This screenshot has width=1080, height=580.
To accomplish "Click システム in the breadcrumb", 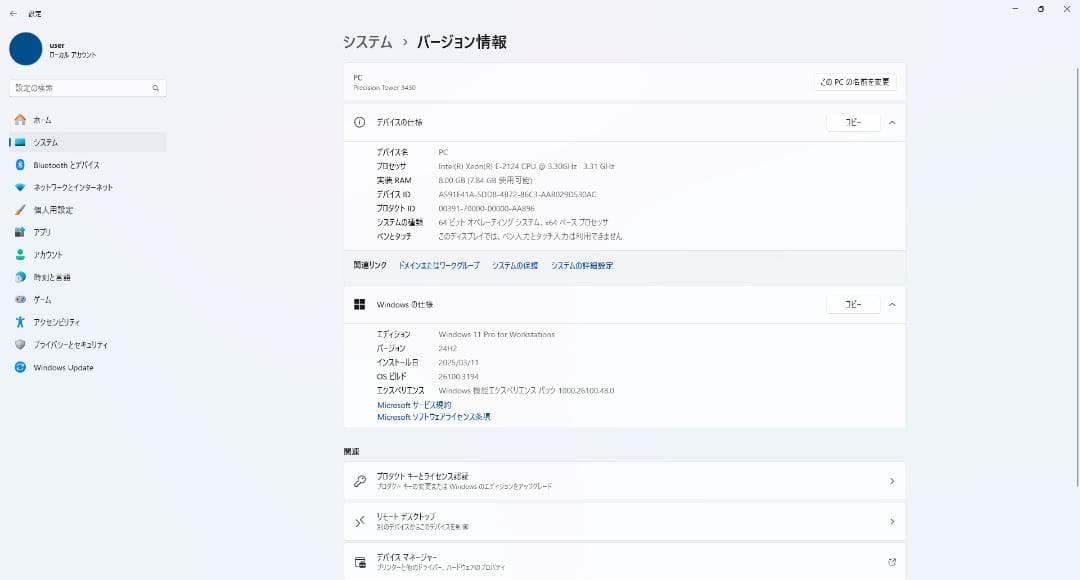I will [367, 42].
